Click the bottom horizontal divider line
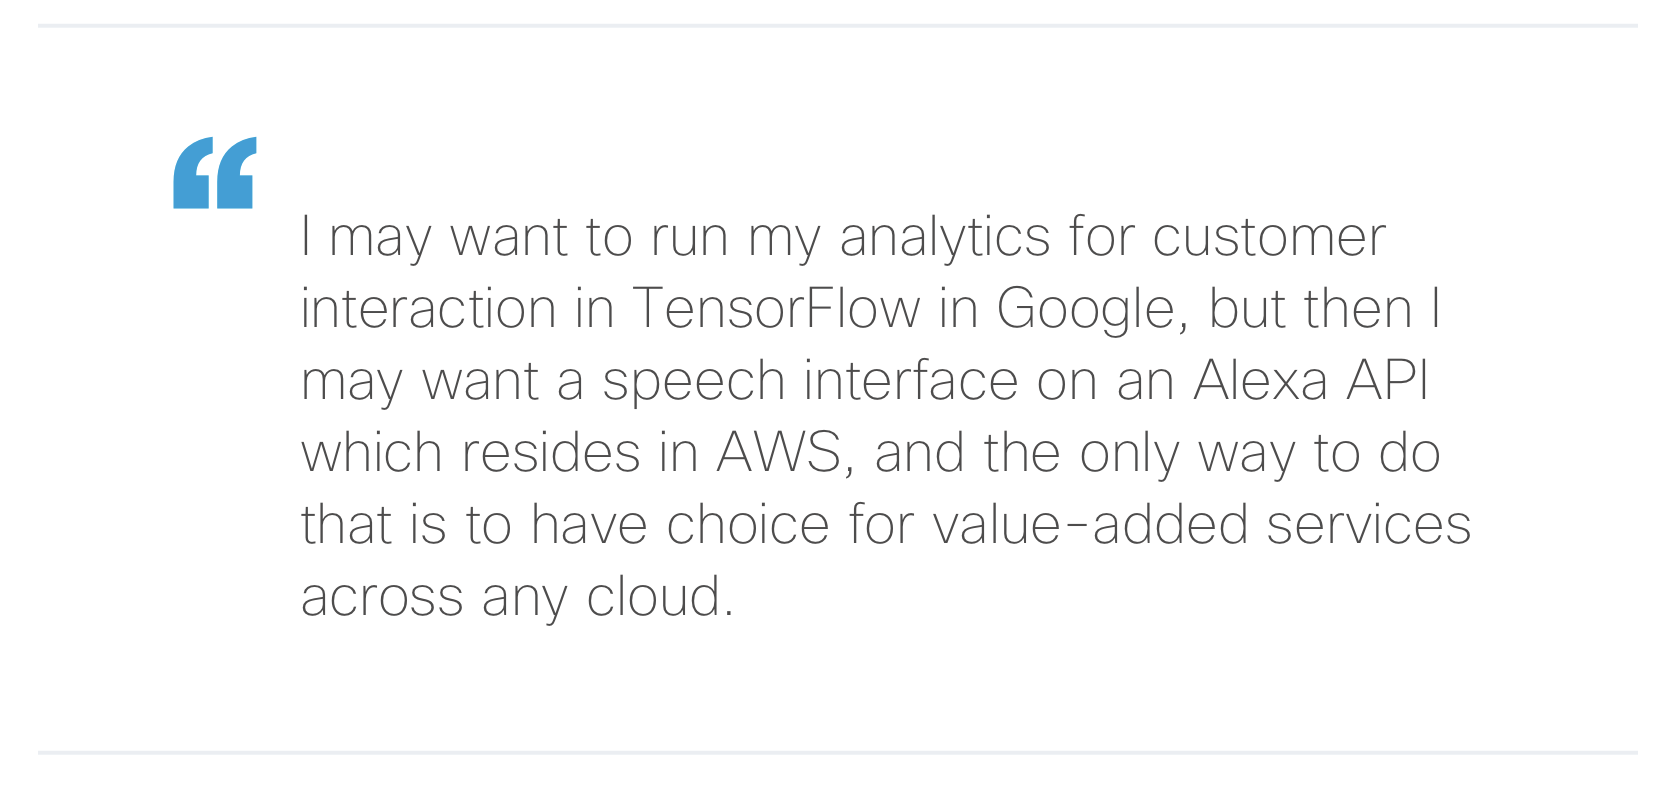Screen dimensions: 1672x792 (x=836, y=752)
